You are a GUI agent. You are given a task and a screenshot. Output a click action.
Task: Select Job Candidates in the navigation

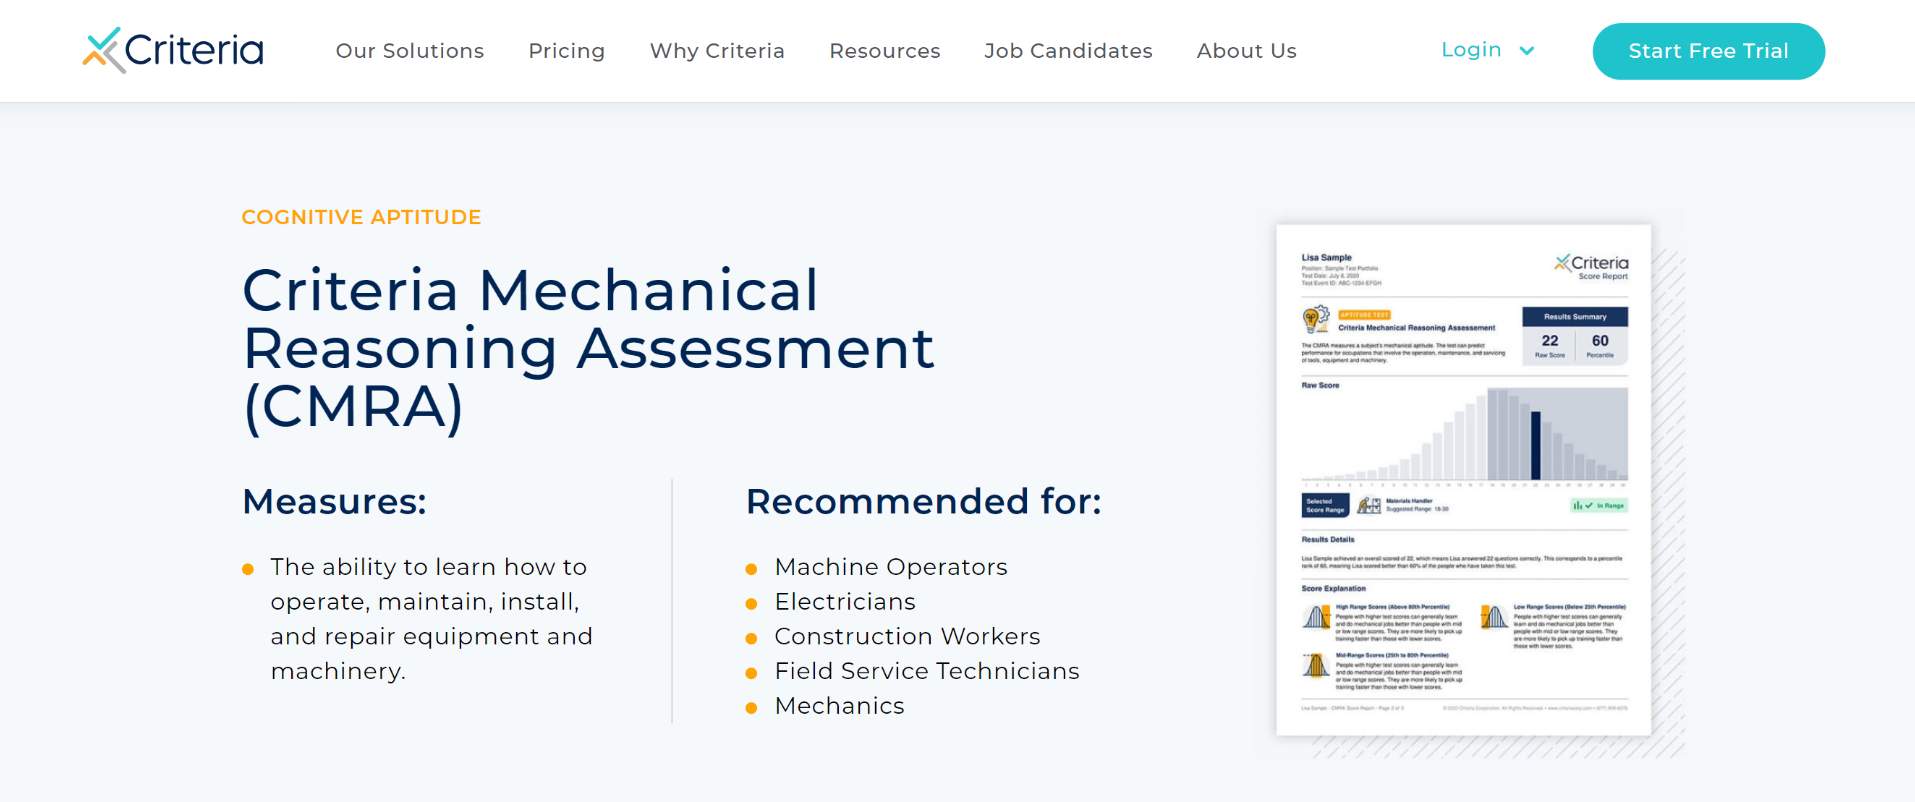coord(1068,51)
